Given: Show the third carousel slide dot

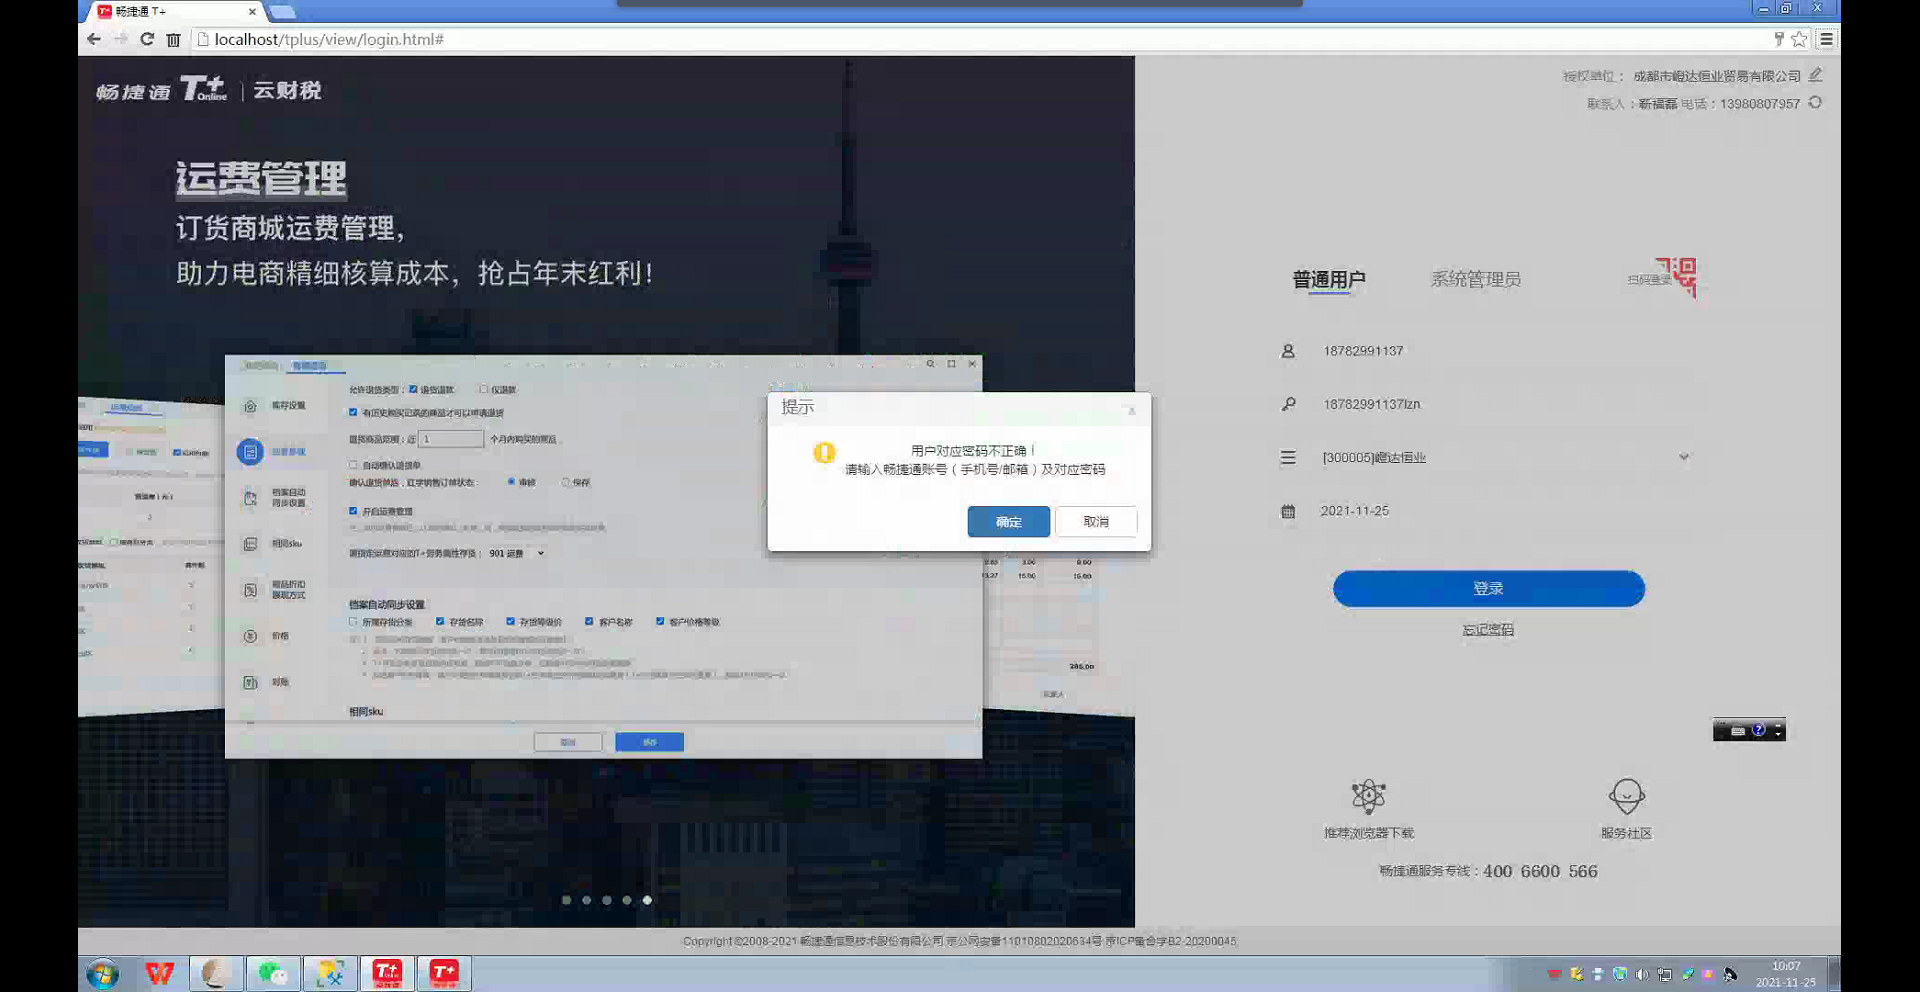Looking at the screenshot, I should tap(606, 900).
